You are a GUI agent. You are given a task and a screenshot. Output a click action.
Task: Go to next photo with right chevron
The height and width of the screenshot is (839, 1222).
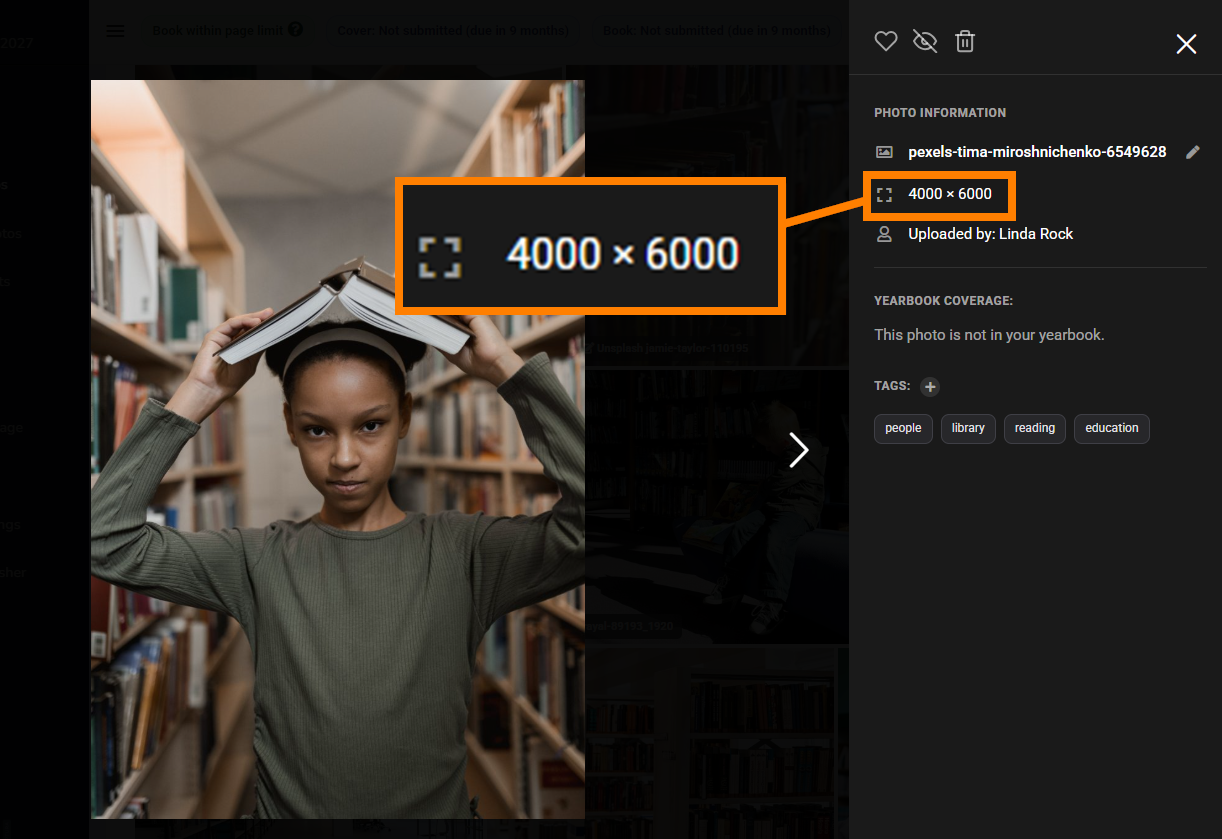(x=798, y=450)
